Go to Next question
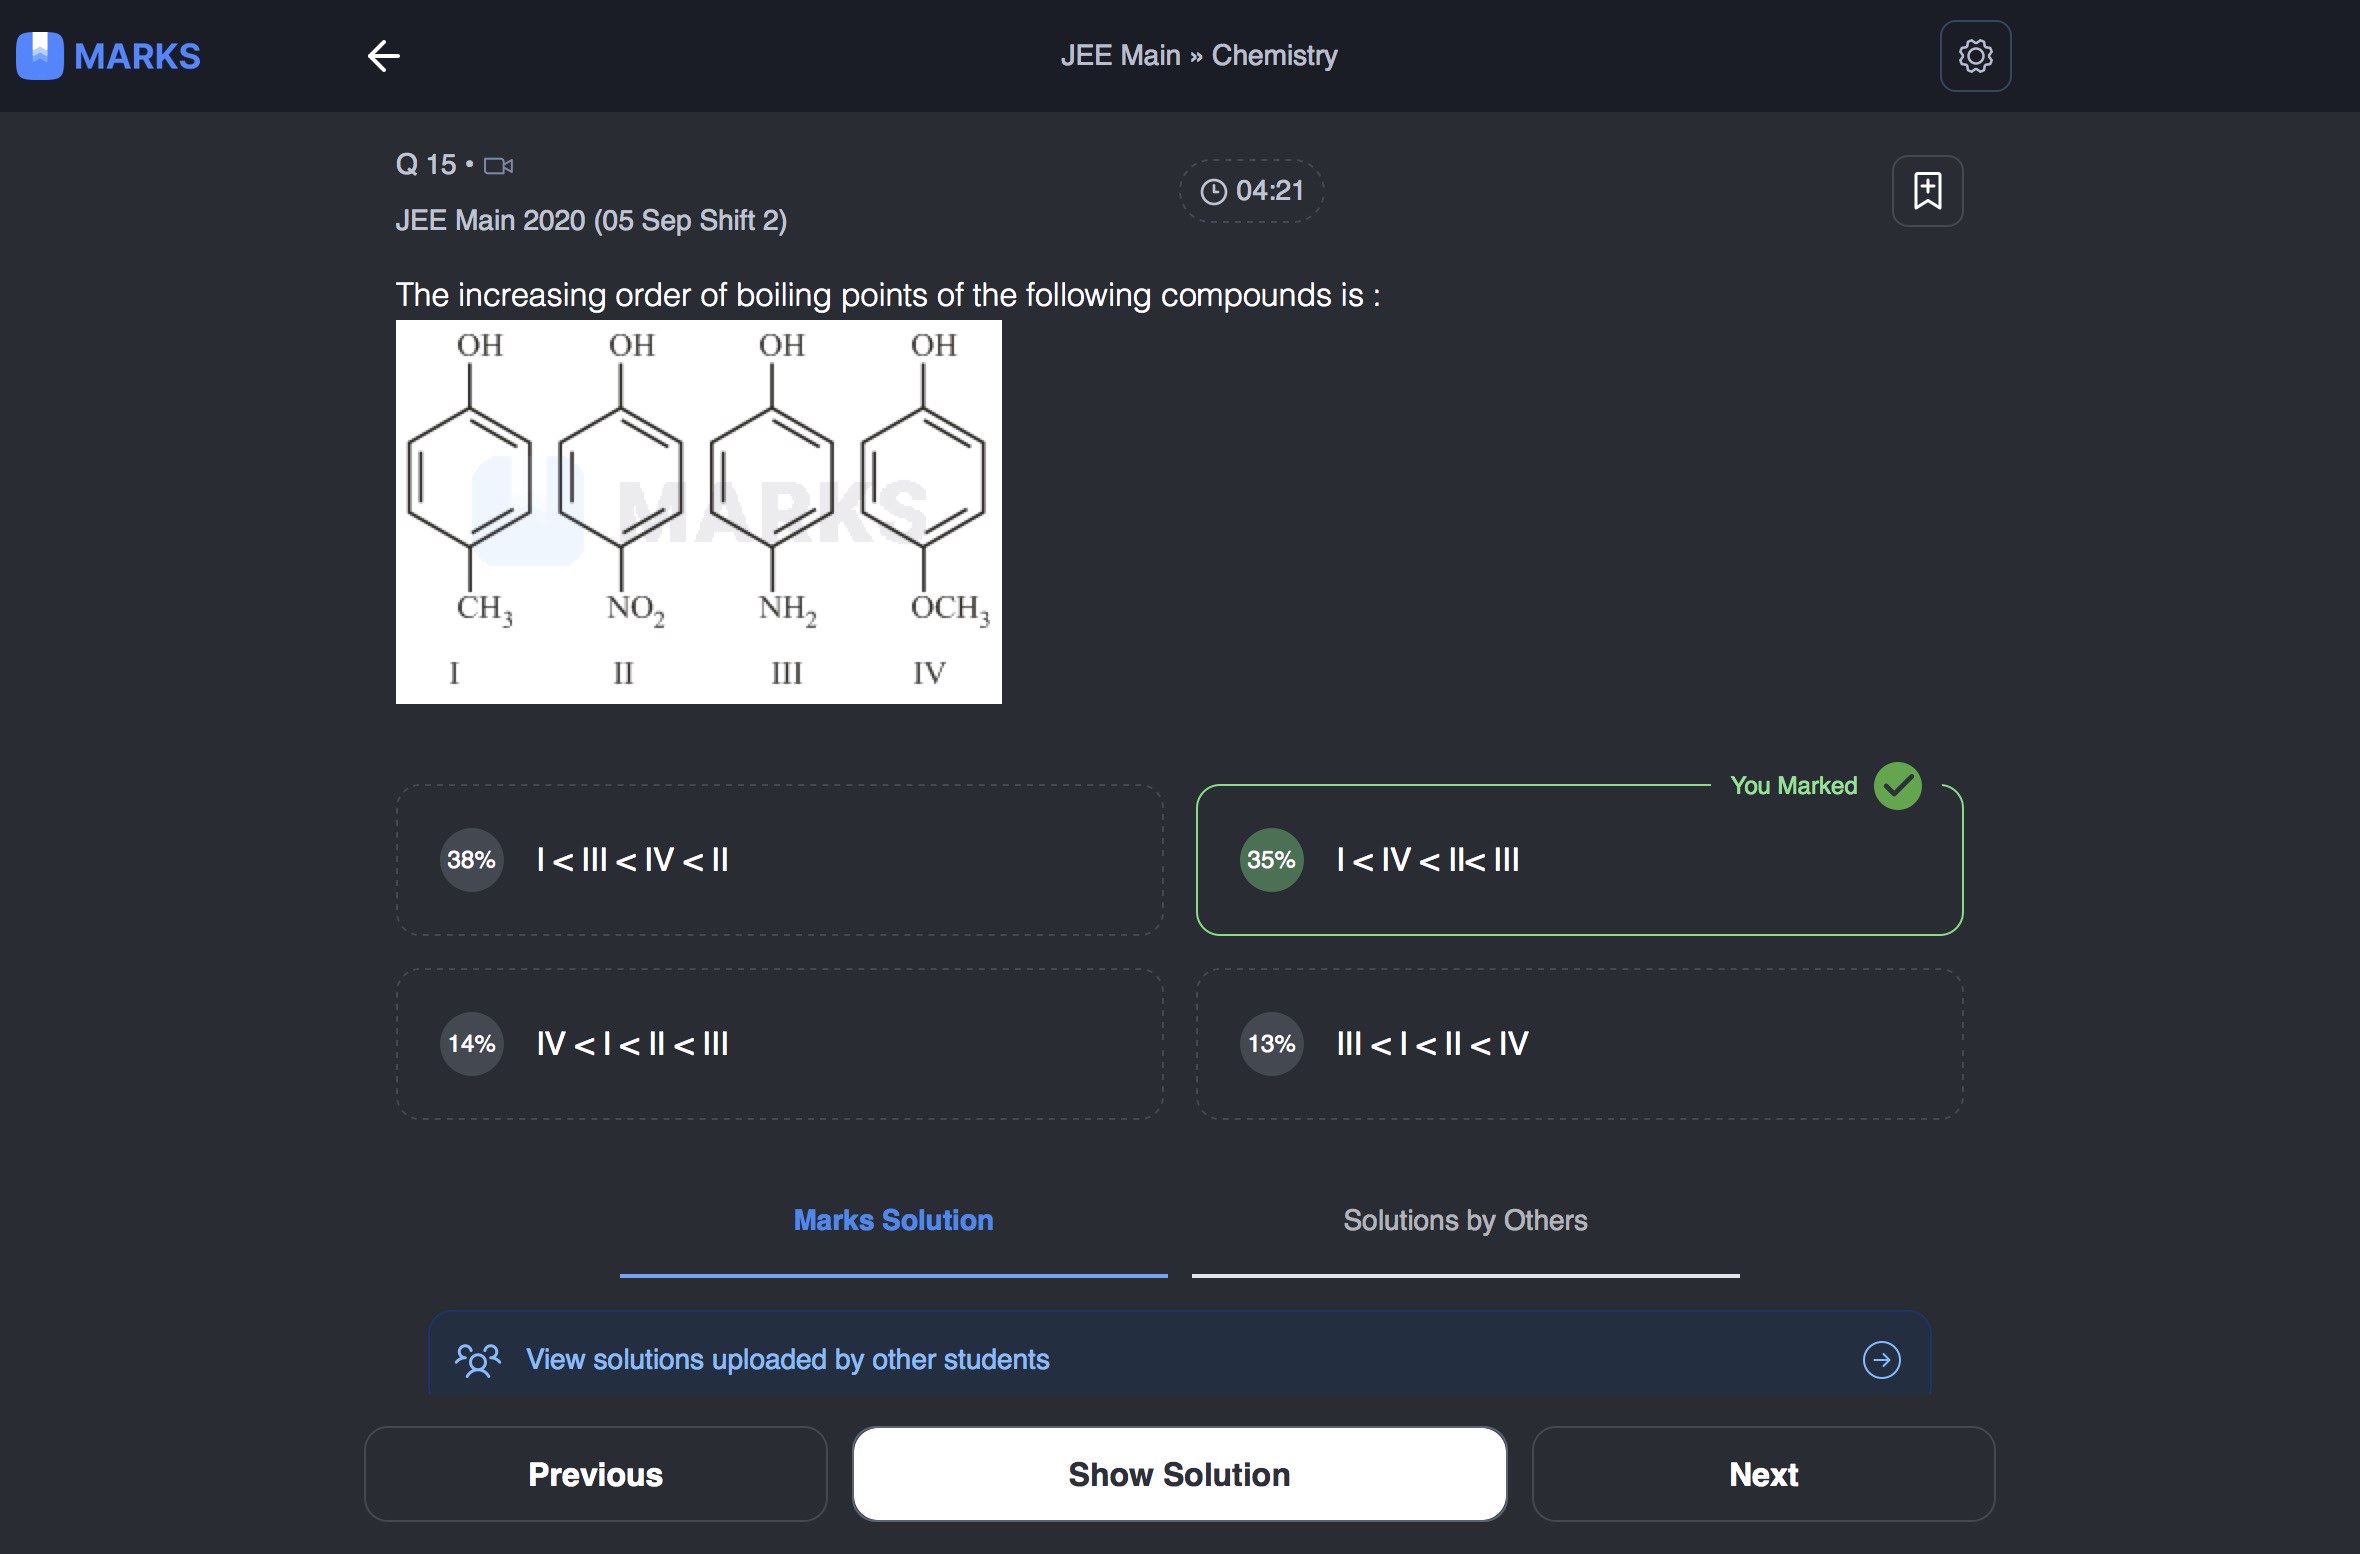This screenshot has height=1554, width=2360. [x=1763, y=1474]
